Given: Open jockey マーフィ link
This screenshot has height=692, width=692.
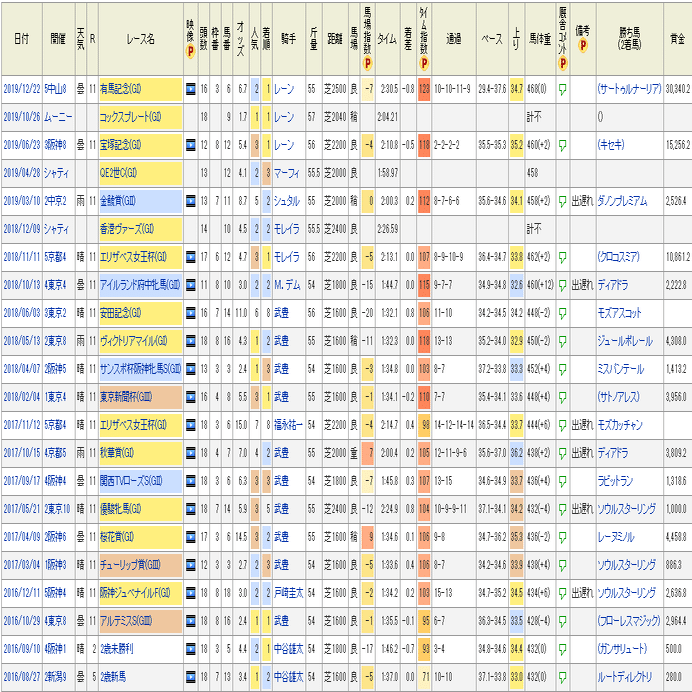Looking at the screenshot, I should click(286, 173).
